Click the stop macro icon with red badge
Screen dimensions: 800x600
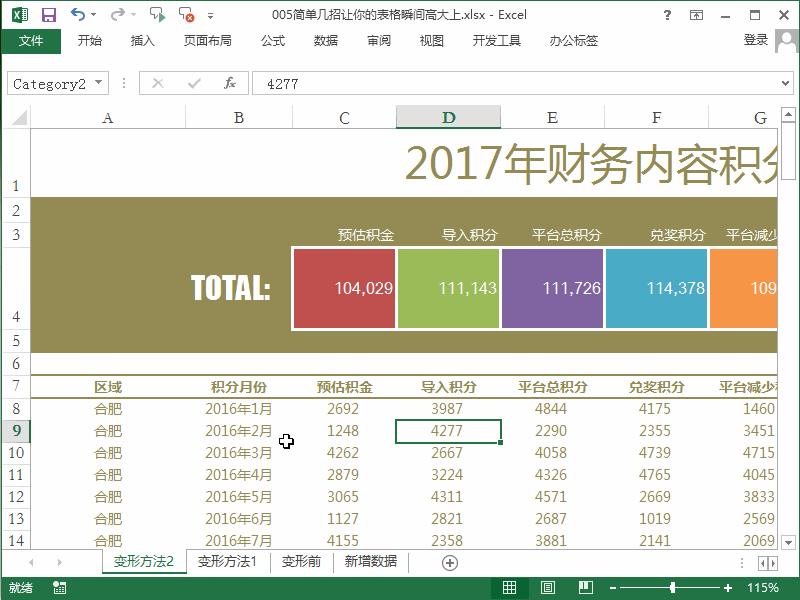click(186, 15)
